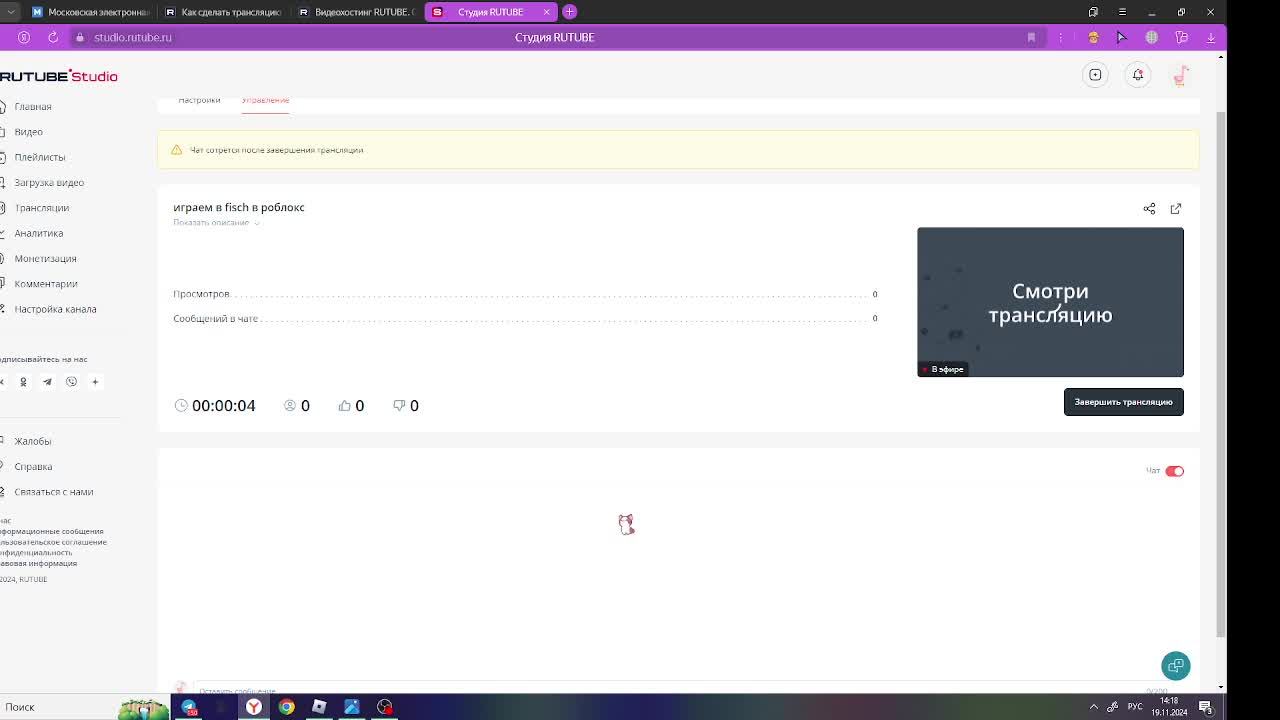Open stream in new window icon
Viewport: 1280px width, 720px height.
tap(1176, 209)
